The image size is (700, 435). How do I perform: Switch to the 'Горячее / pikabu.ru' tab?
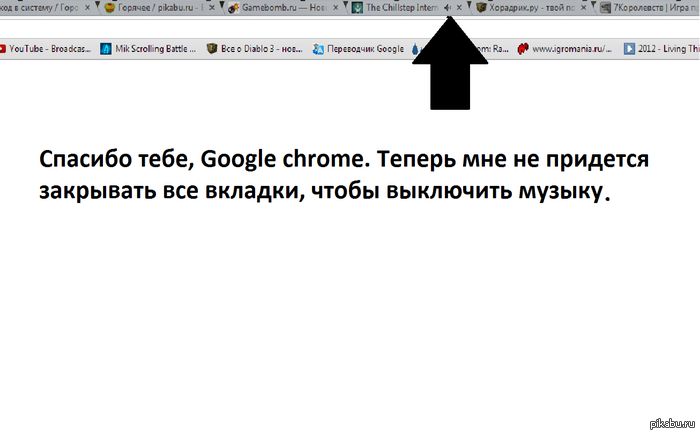(x=158, y=7)
